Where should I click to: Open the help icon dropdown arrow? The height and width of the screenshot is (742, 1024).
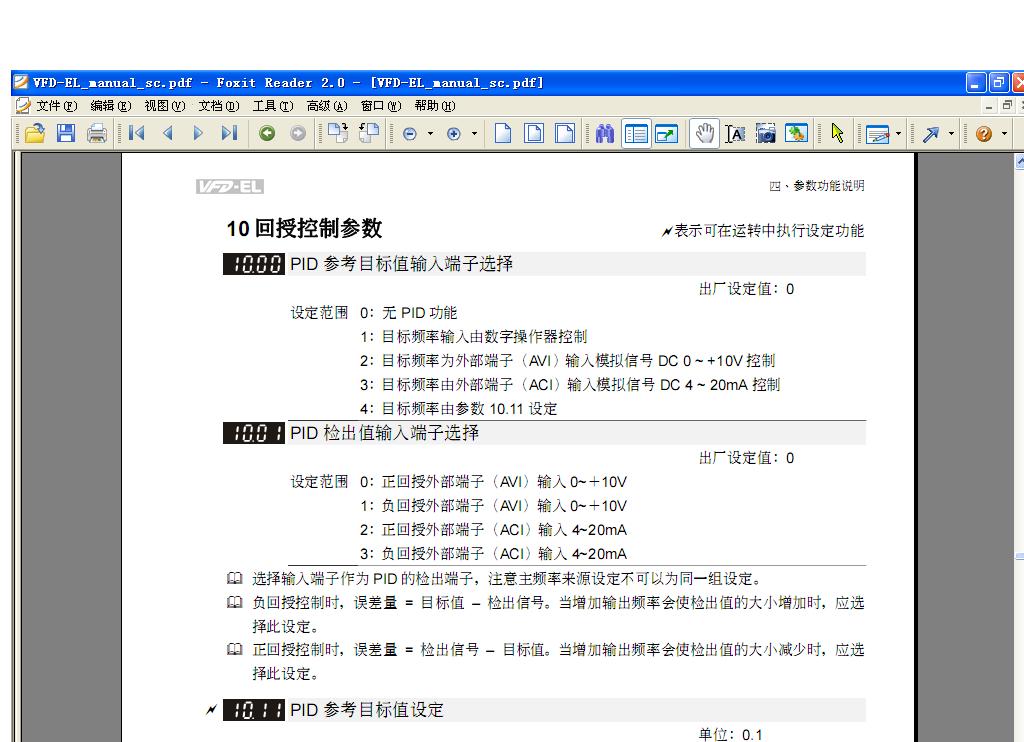pos(1004,133)
